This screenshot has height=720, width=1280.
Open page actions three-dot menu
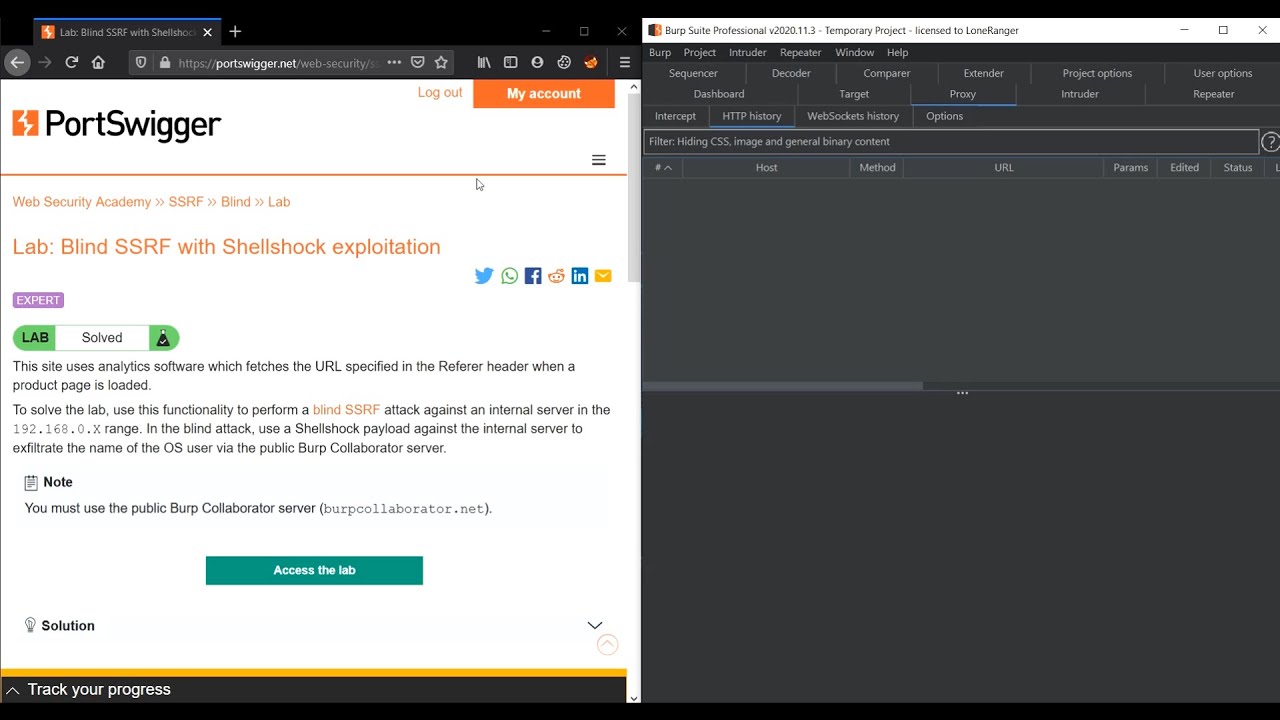coord(394,62)
